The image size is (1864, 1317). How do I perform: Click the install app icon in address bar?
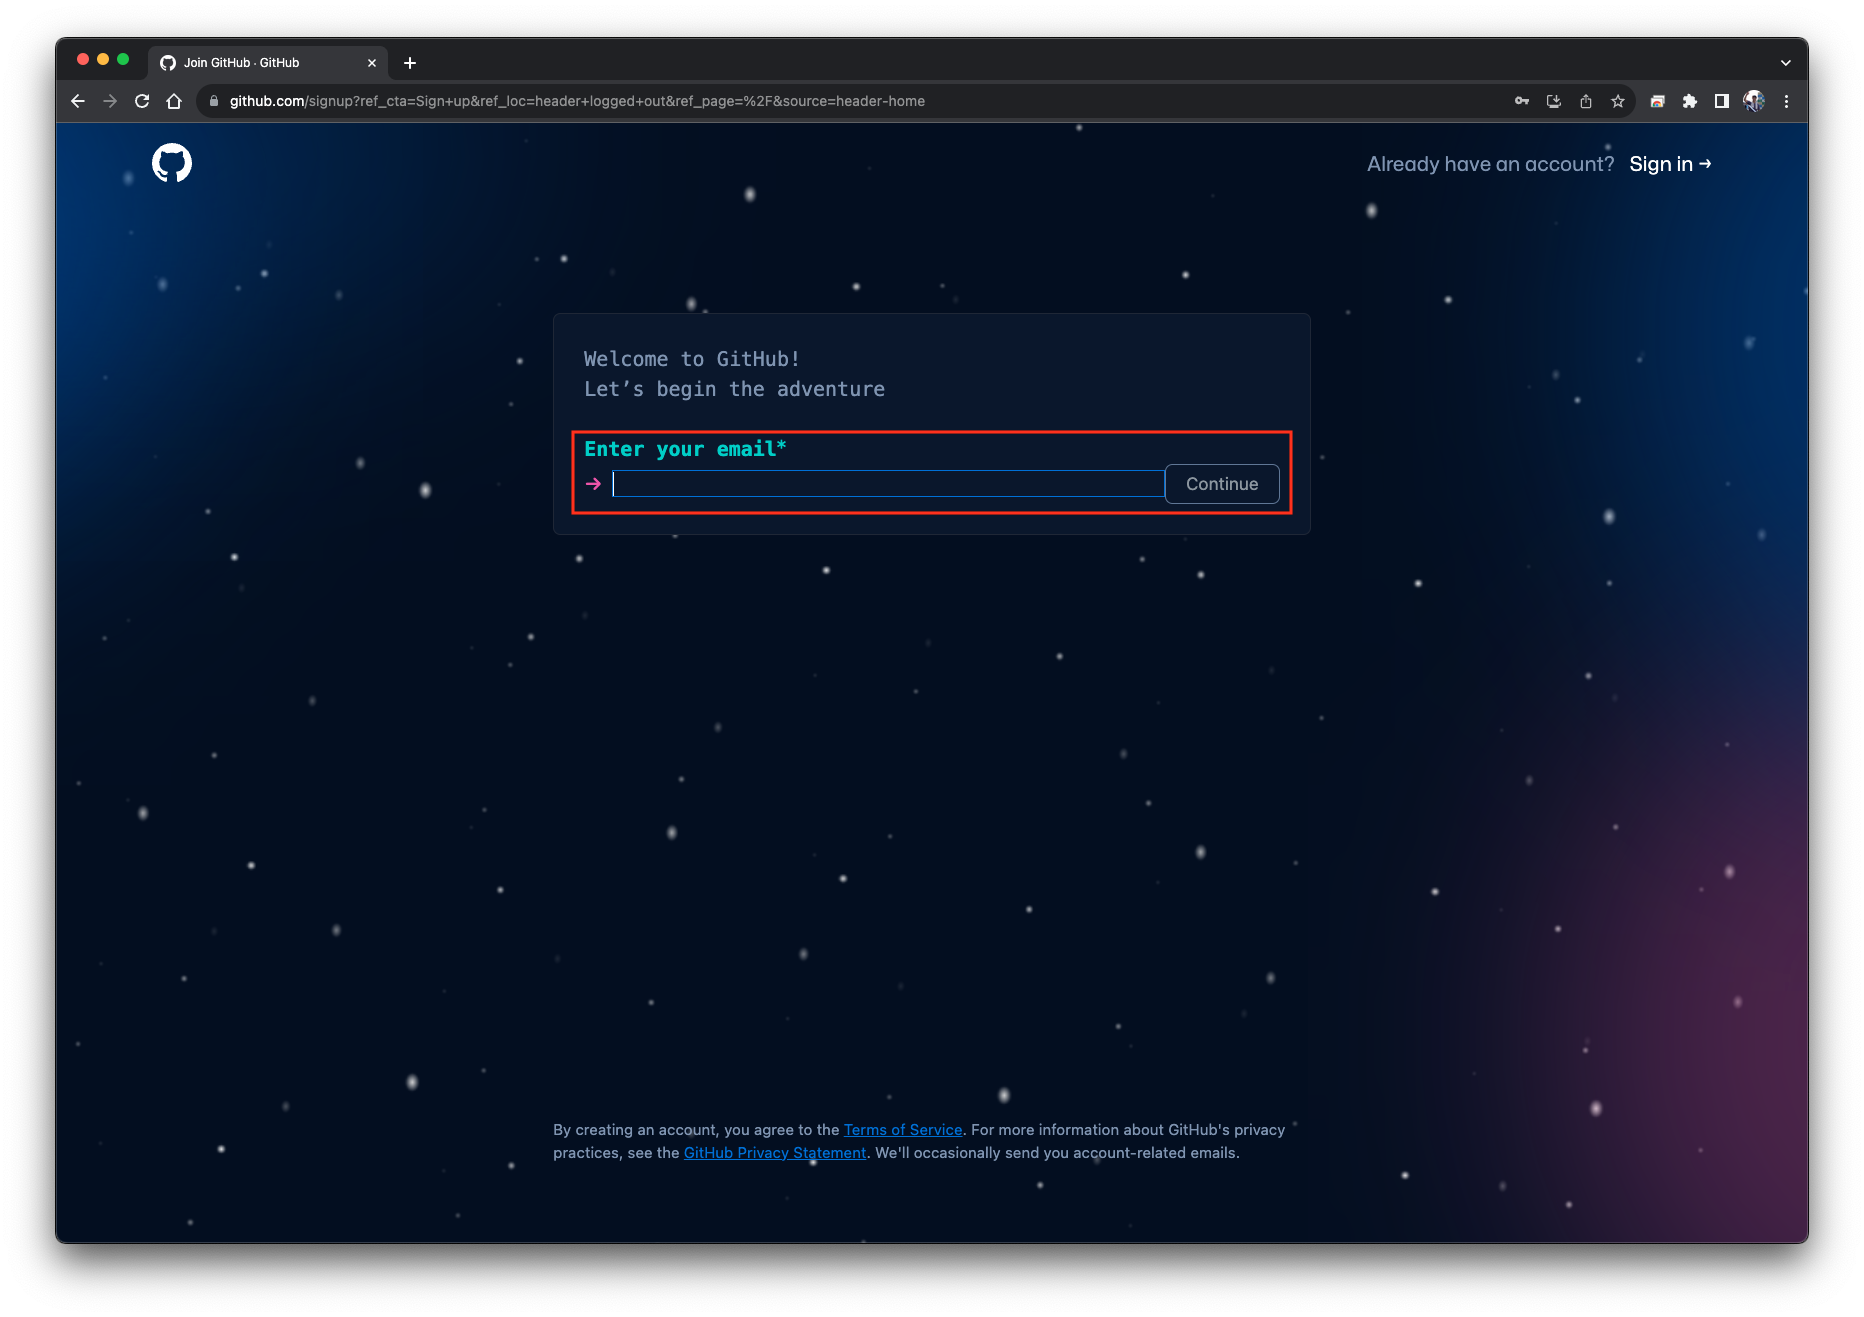coord(1554,101)
